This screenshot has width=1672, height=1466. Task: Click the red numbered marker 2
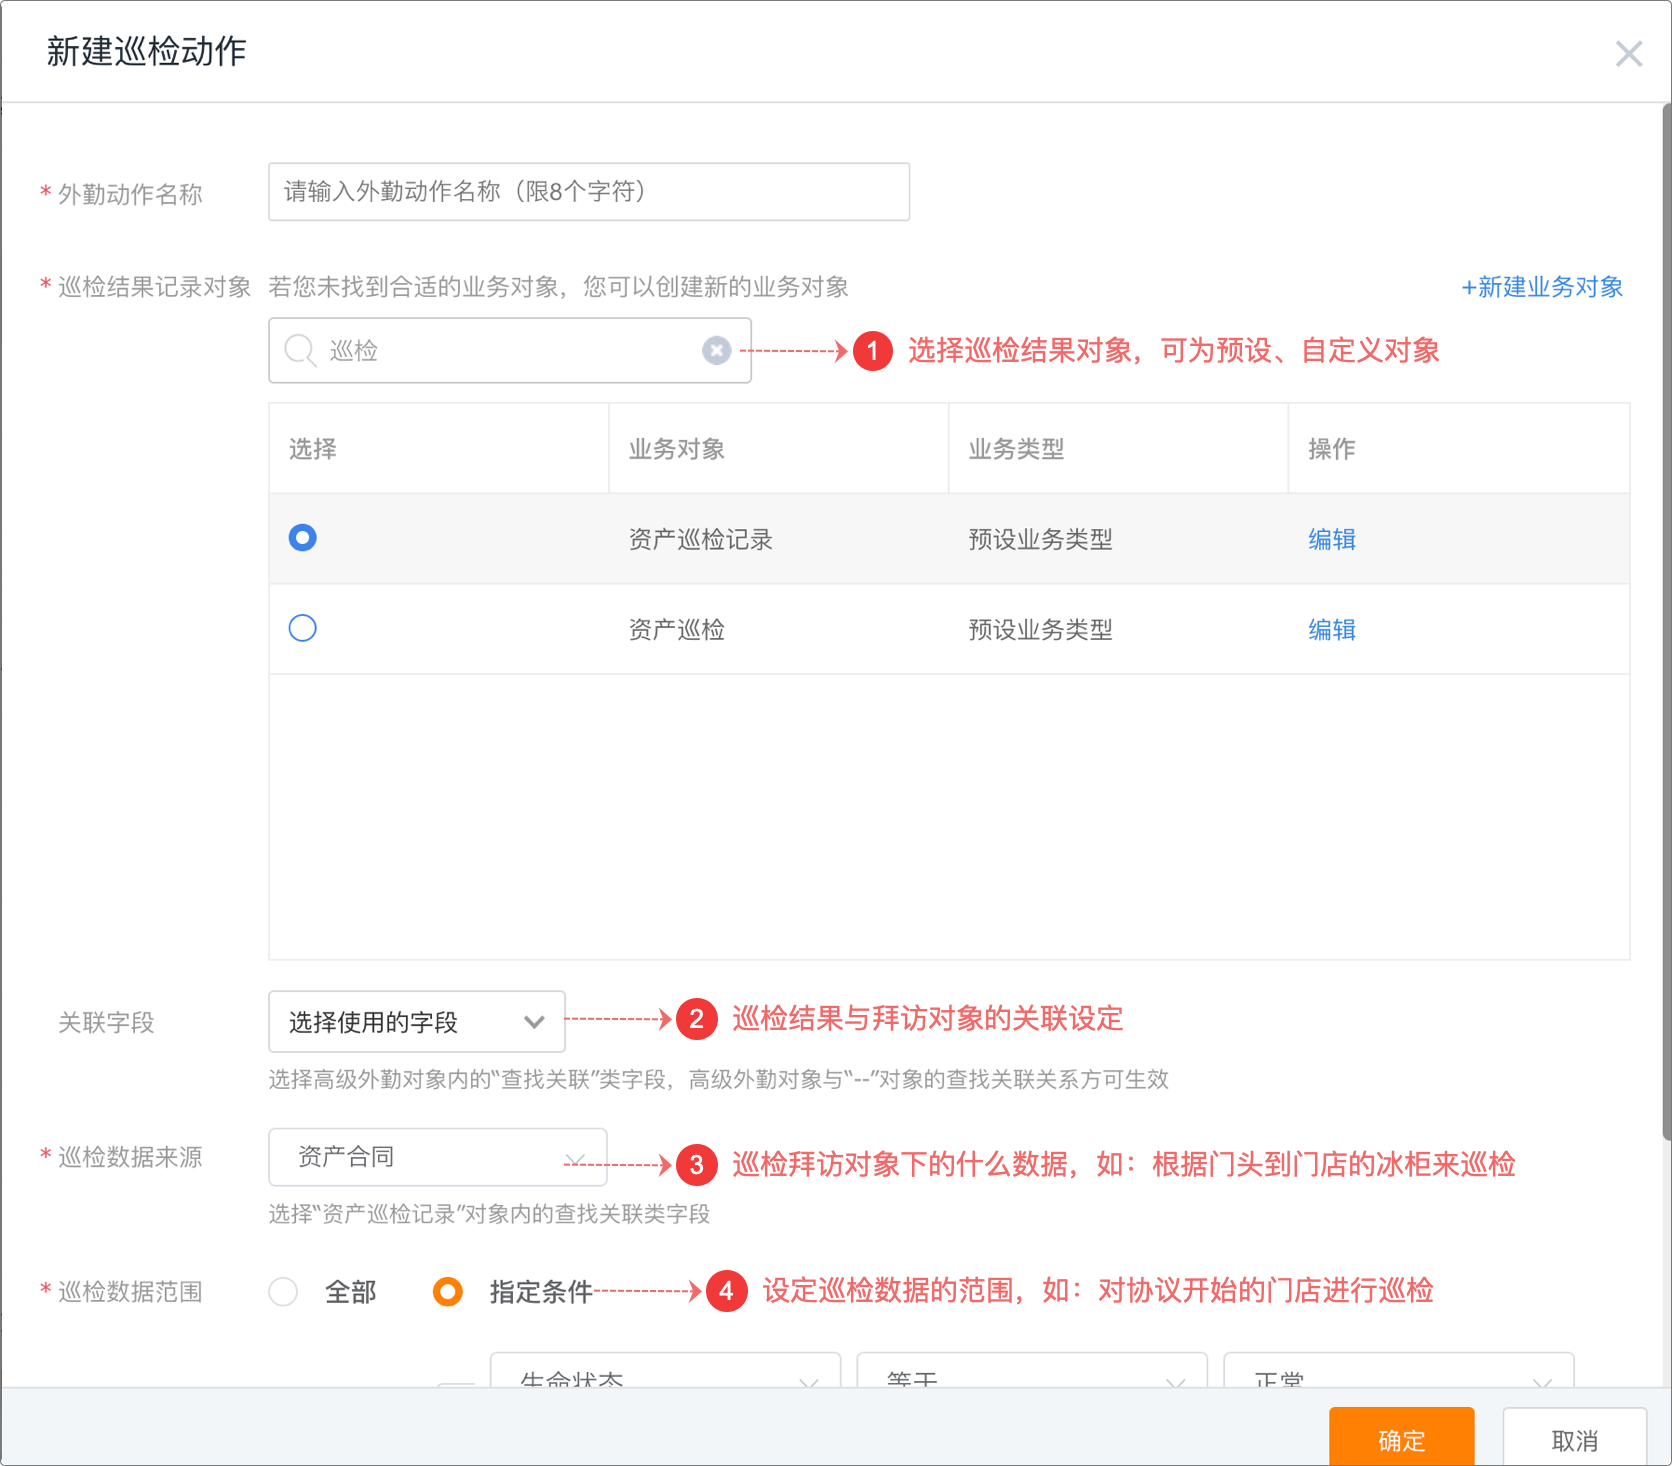click(x=696, y=1019)
